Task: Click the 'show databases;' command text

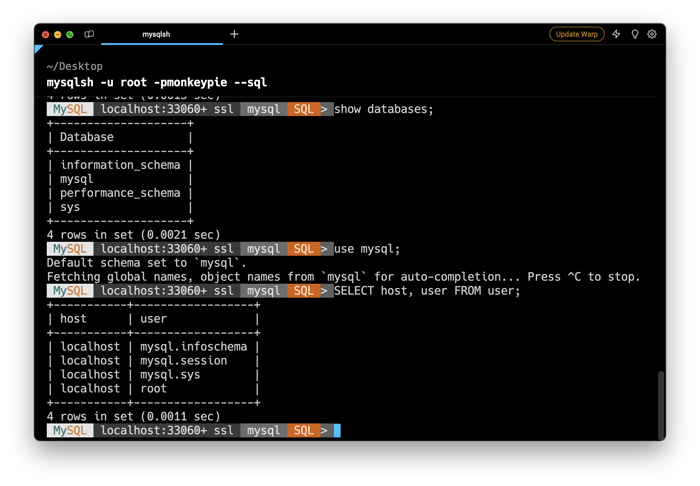Action: coord(383,109)
